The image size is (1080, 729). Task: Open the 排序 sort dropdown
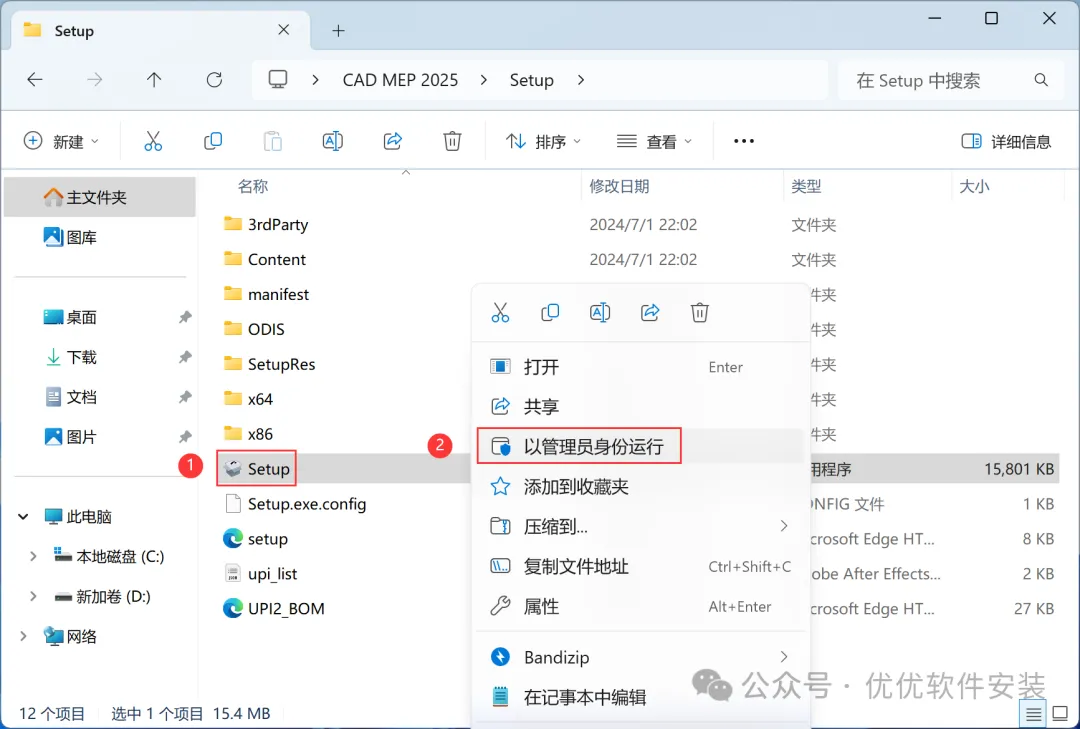click(x=543, y=141)
